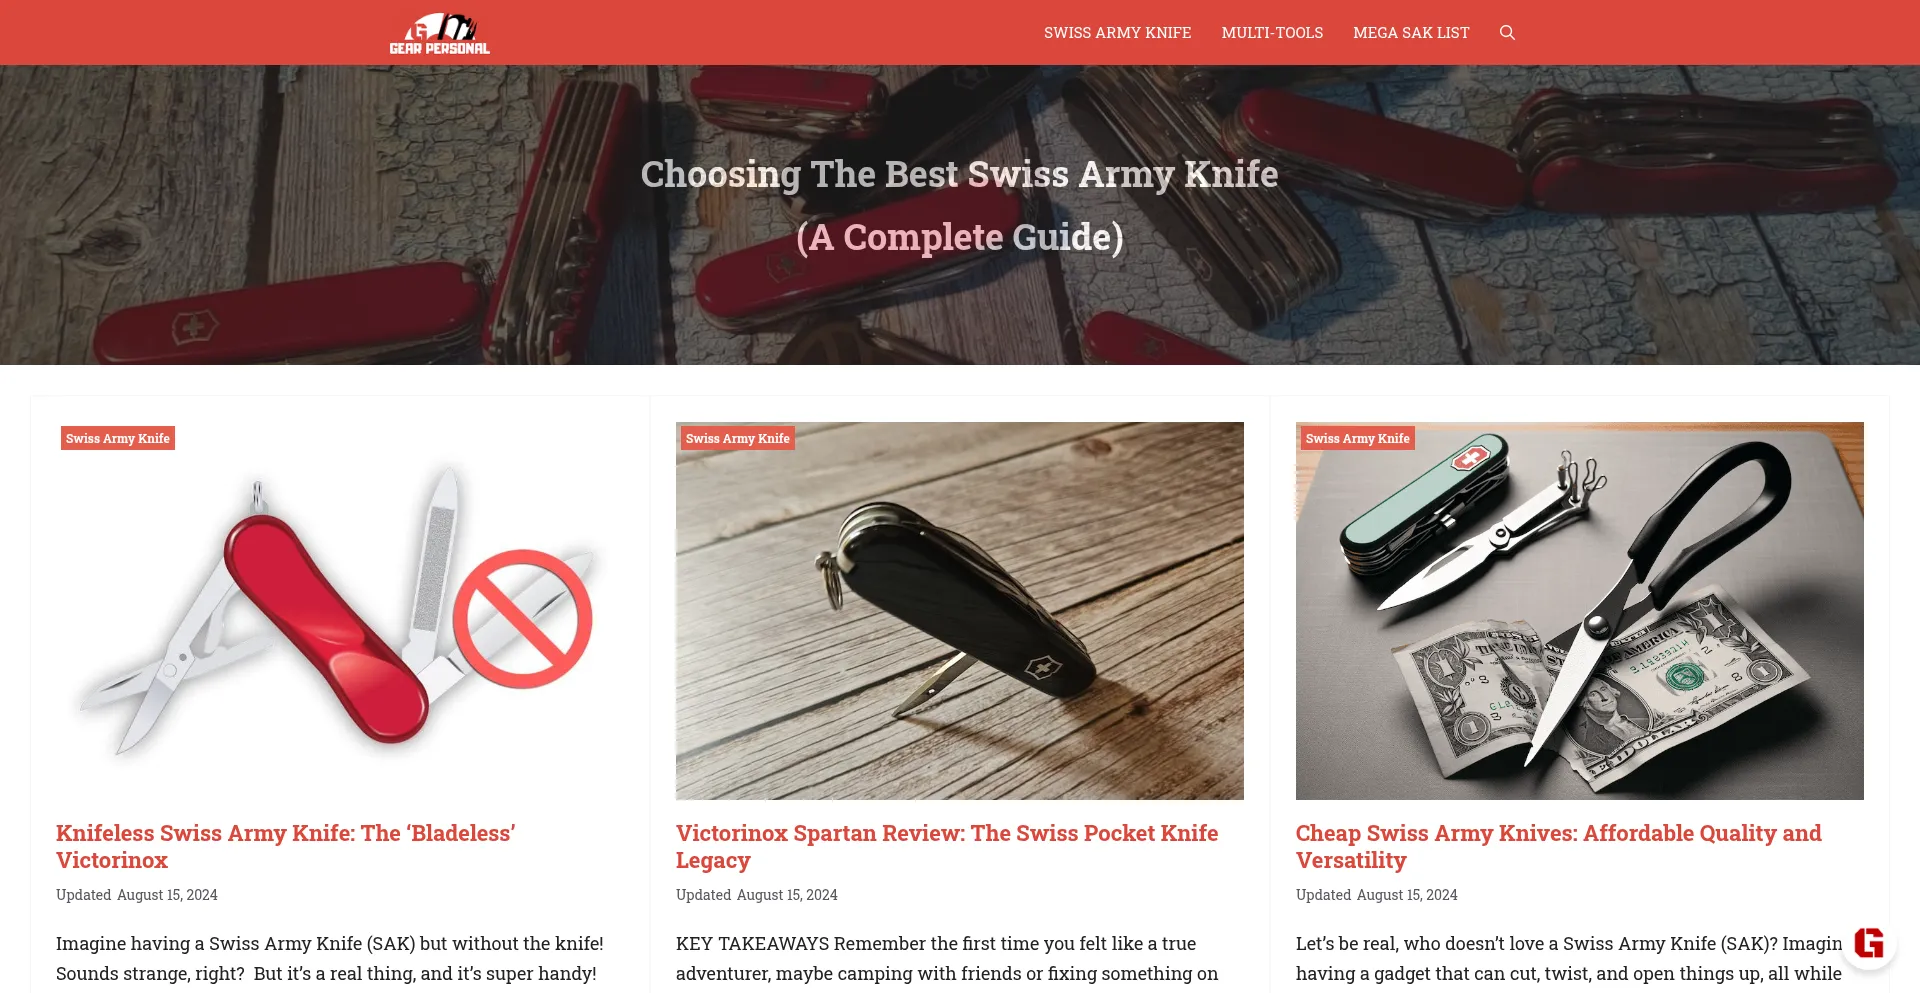This screenshot has width=1920, height=993.
Task: Open Cheap Swiss Army Knives article title
Action: pos(1559,846)
